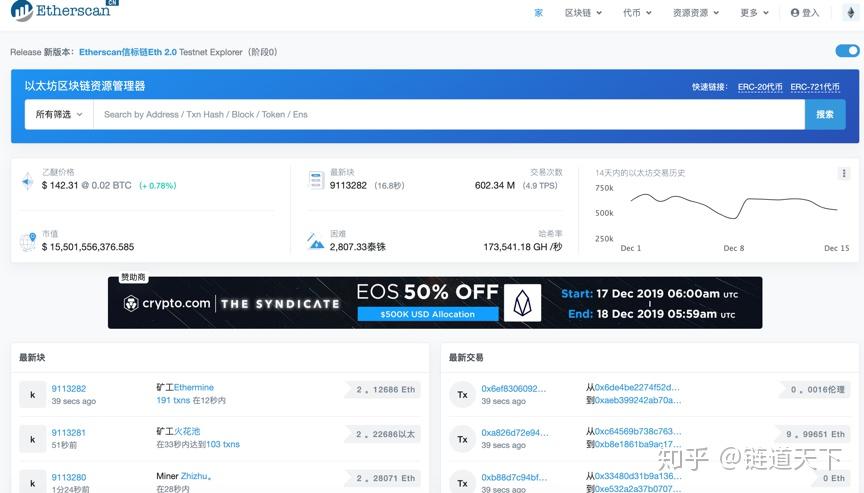Open the 所有筛选 filter dropdown
Viewport: 864px width, 493px height.
click(59, 115)
